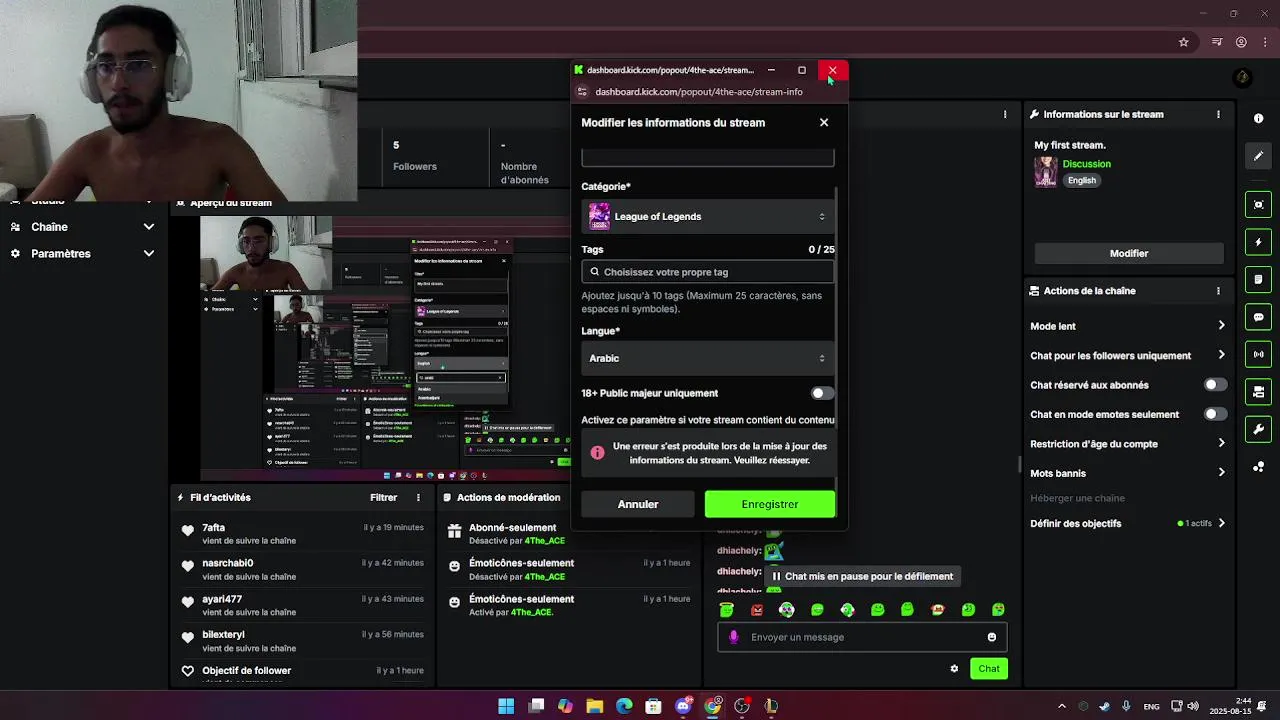The image size is (1280, 720).
Task: Click the volume icon in the system tray
Action: [1195, 706]
